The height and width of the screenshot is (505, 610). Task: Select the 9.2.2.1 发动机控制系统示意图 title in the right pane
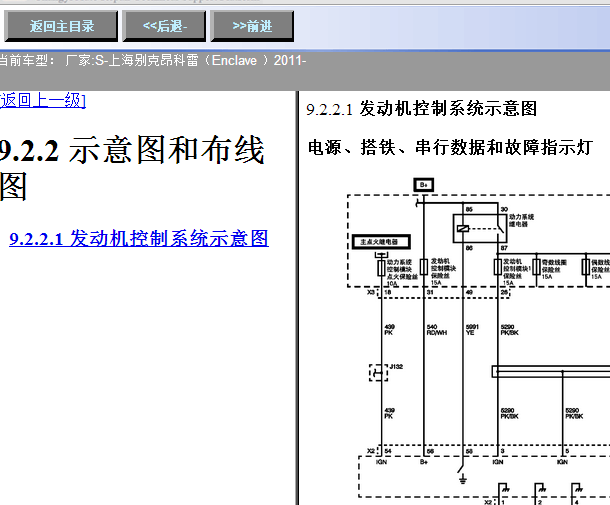coord(422,109)
